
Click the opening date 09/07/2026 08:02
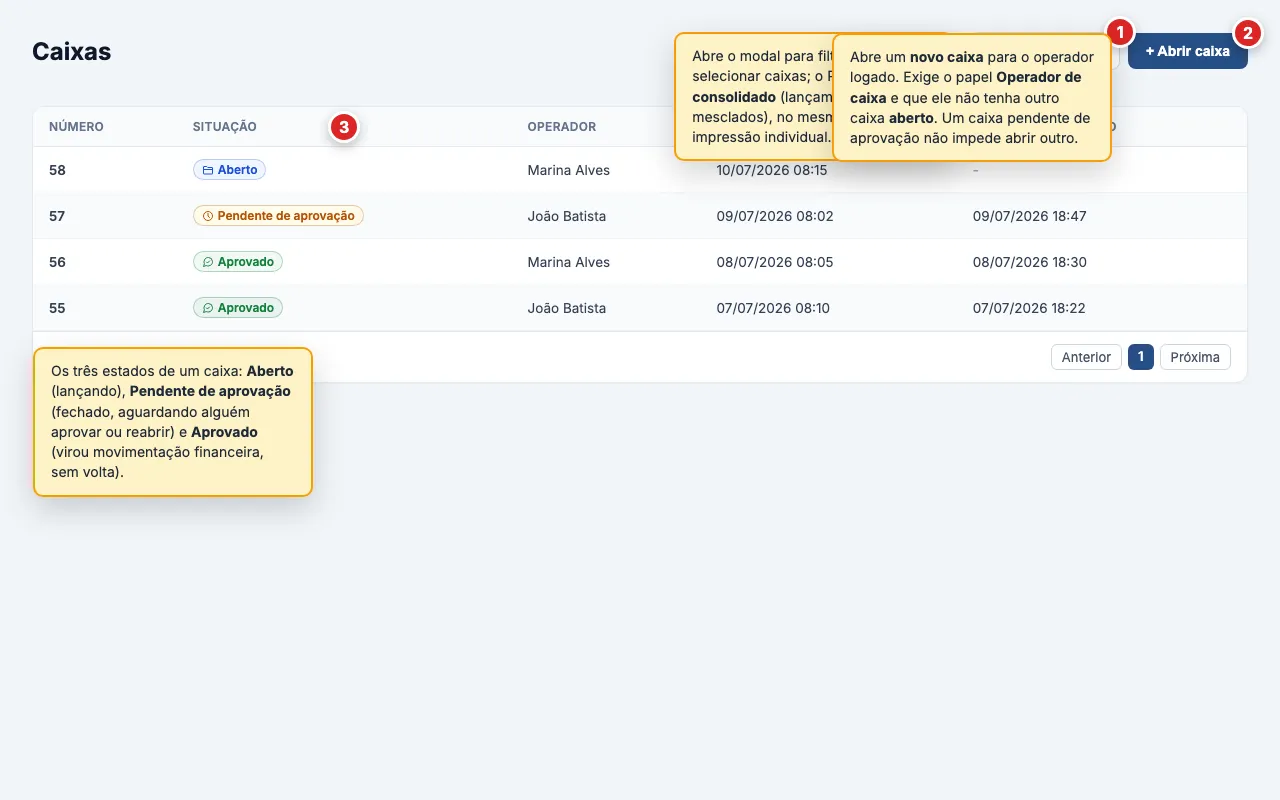tap(775, 216)
